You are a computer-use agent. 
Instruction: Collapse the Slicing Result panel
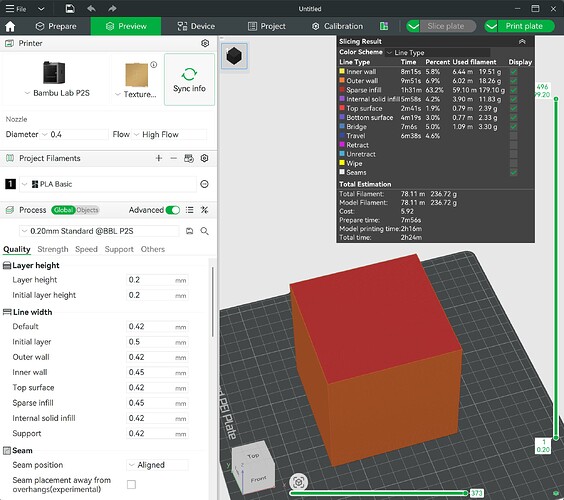click(522, 42)
